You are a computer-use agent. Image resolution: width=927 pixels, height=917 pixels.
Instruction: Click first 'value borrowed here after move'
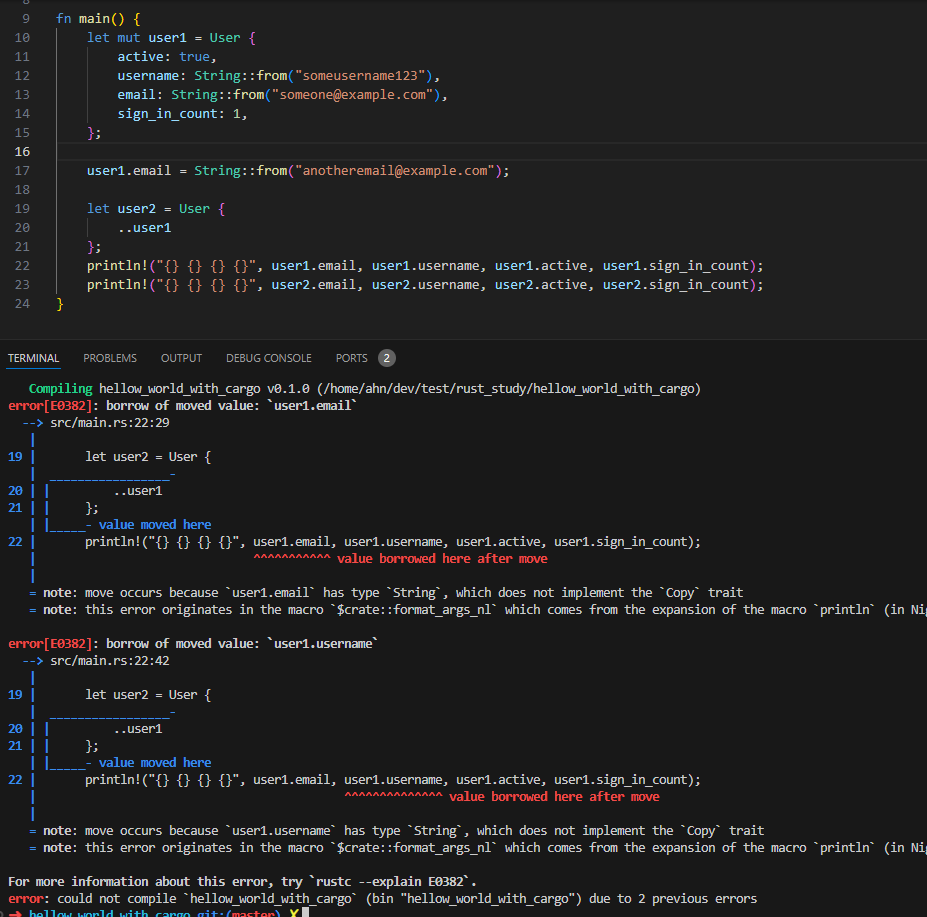[x=442, y=559]
